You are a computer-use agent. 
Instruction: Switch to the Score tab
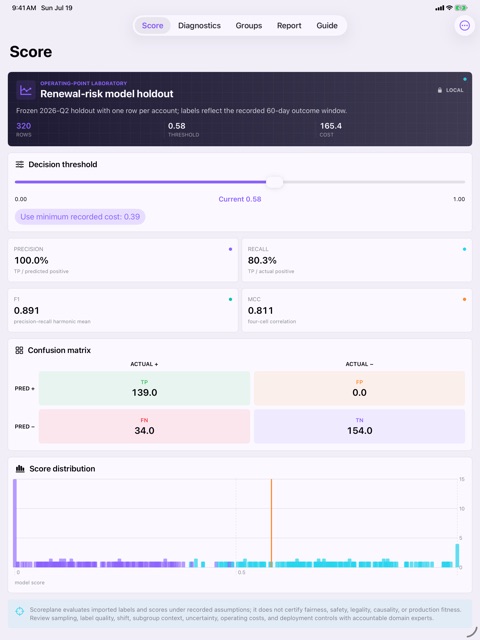[153, 26]
